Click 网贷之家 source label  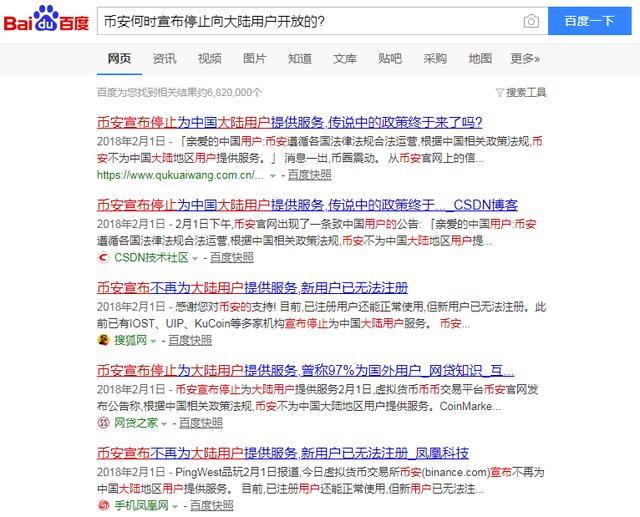[136, 423]
